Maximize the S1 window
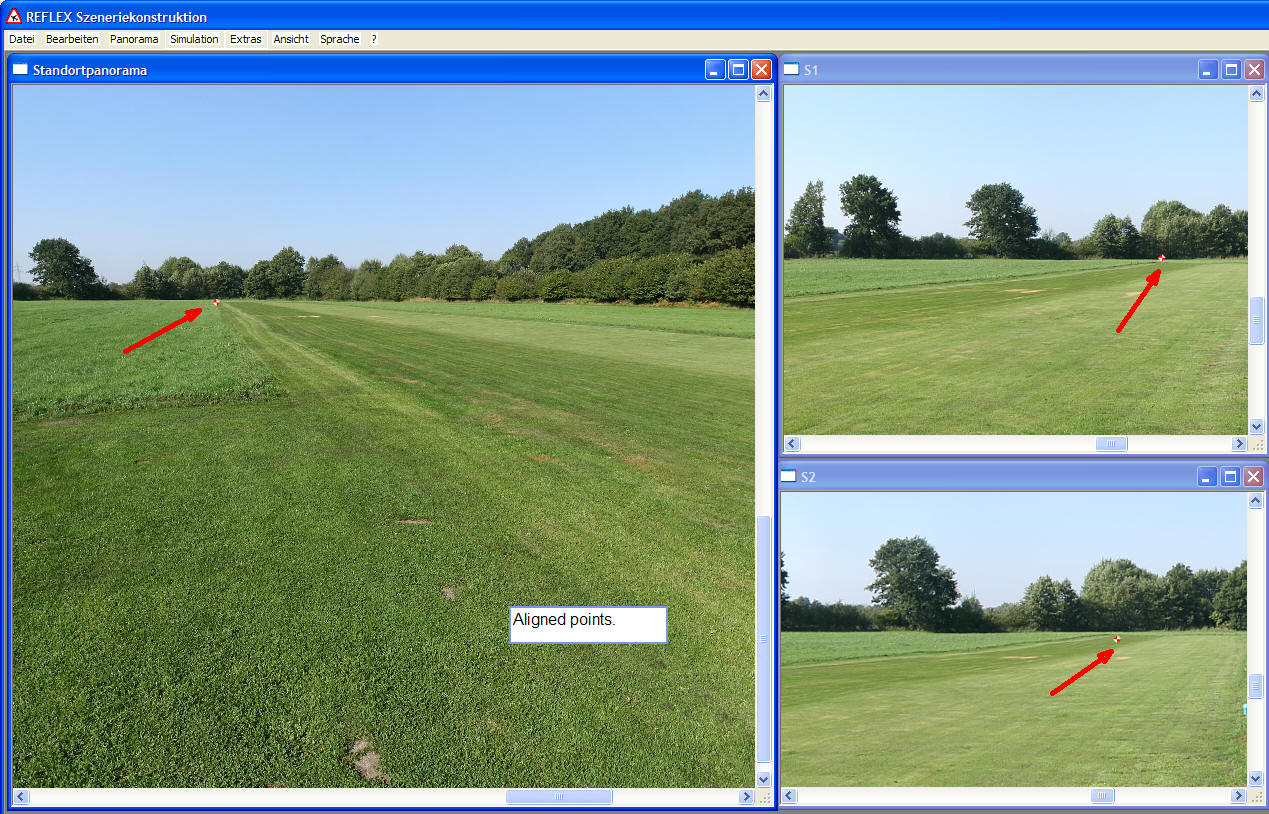Viewport: 1269px width, 814px height. click(x=1232, y=70)
